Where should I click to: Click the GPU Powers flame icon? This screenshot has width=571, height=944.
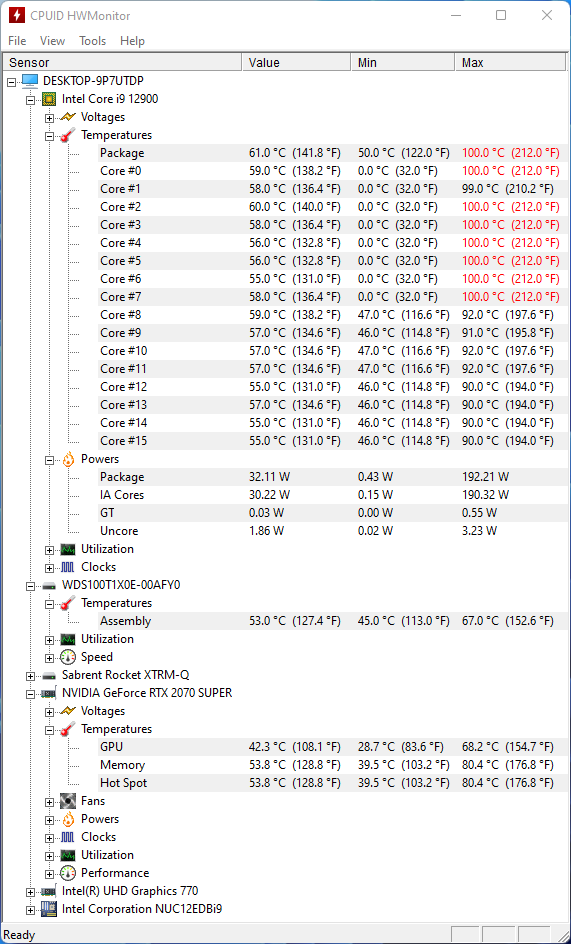click(68, 819)
